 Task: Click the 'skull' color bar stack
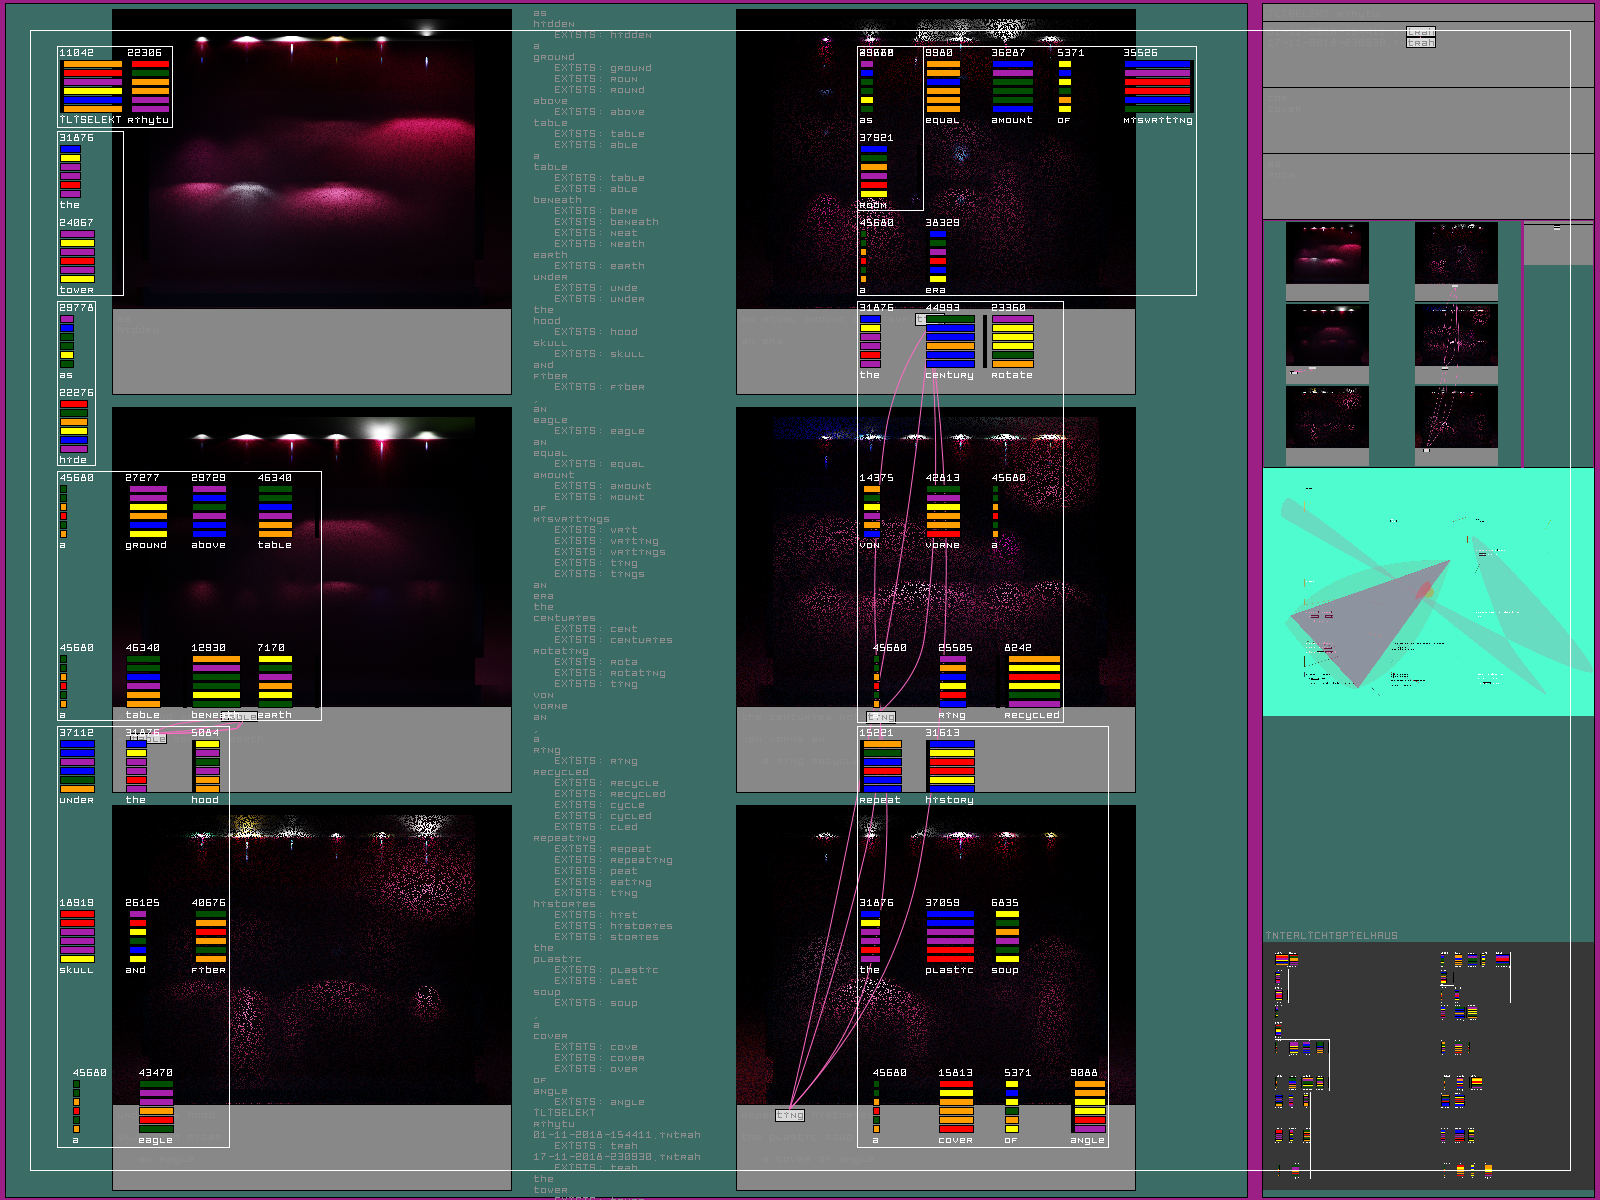[x=77, y=937]
